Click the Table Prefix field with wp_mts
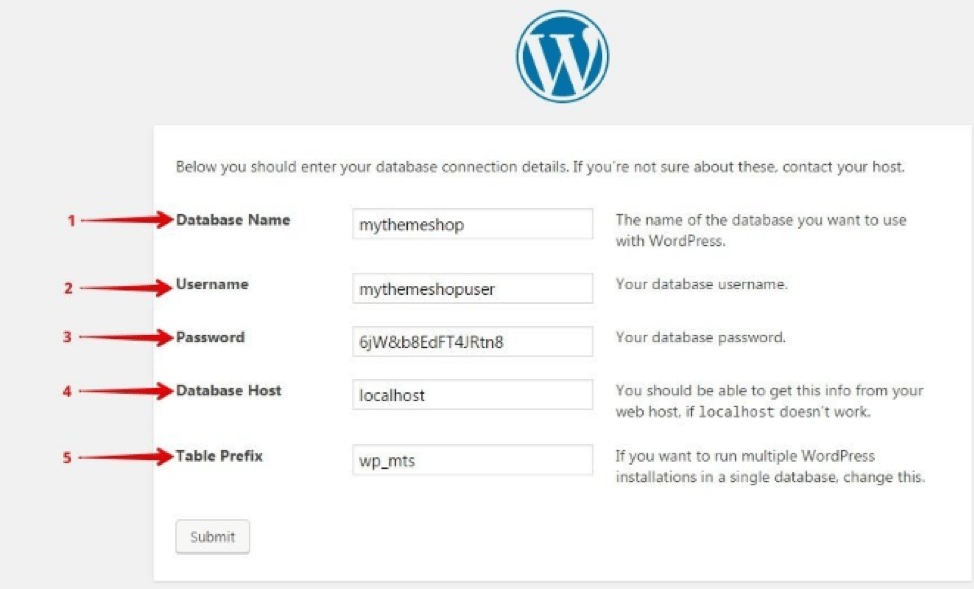The image size is (974, 589). pos(472,460)
